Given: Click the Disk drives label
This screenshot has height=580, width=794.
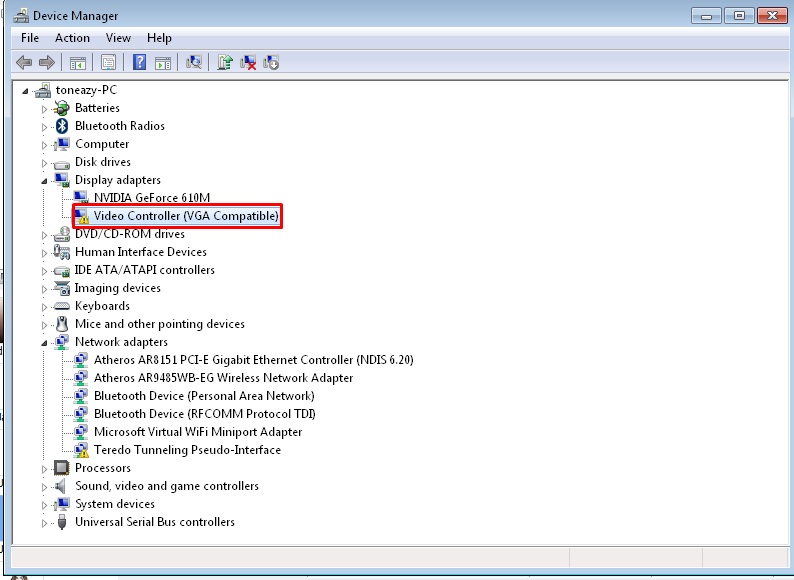Looking at the screenshot, I should (103, 162).
